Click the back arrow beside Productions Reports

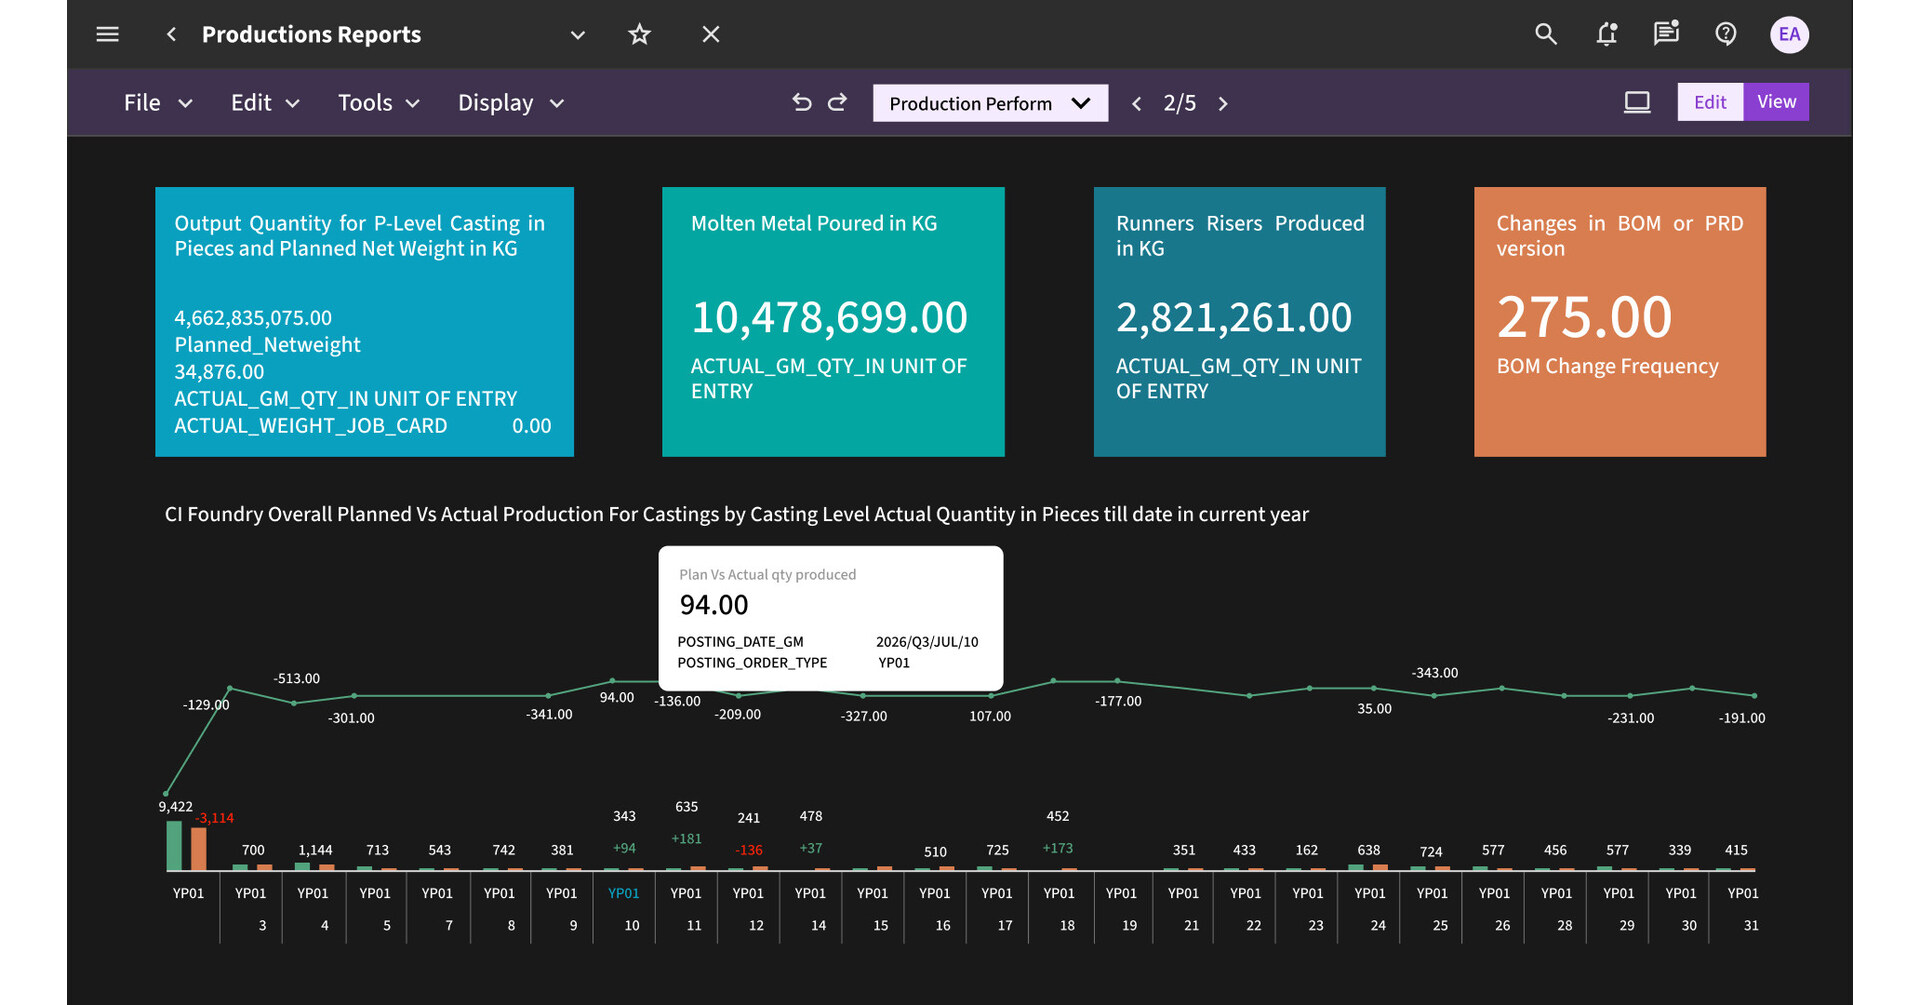171,35
